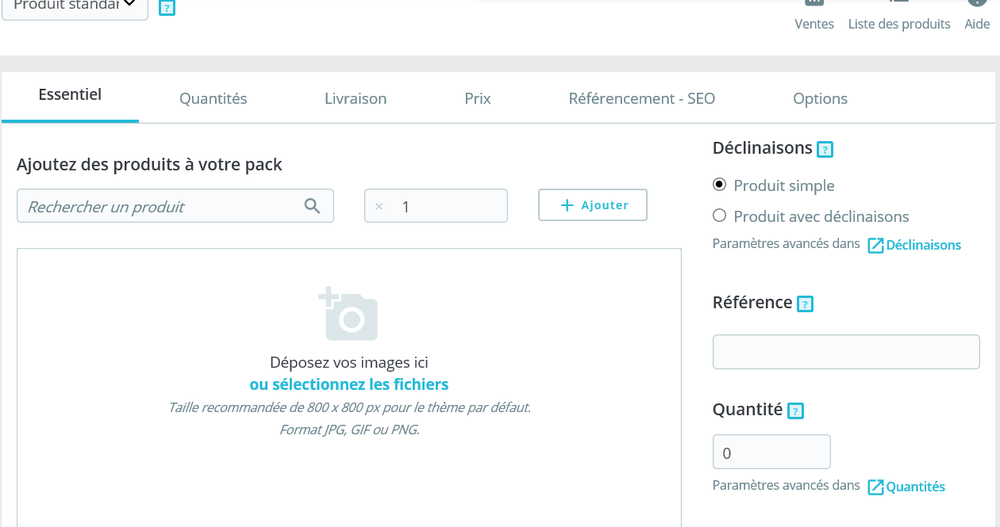
Task: Click the help icon next to Référence
Action: click(805, 304)
